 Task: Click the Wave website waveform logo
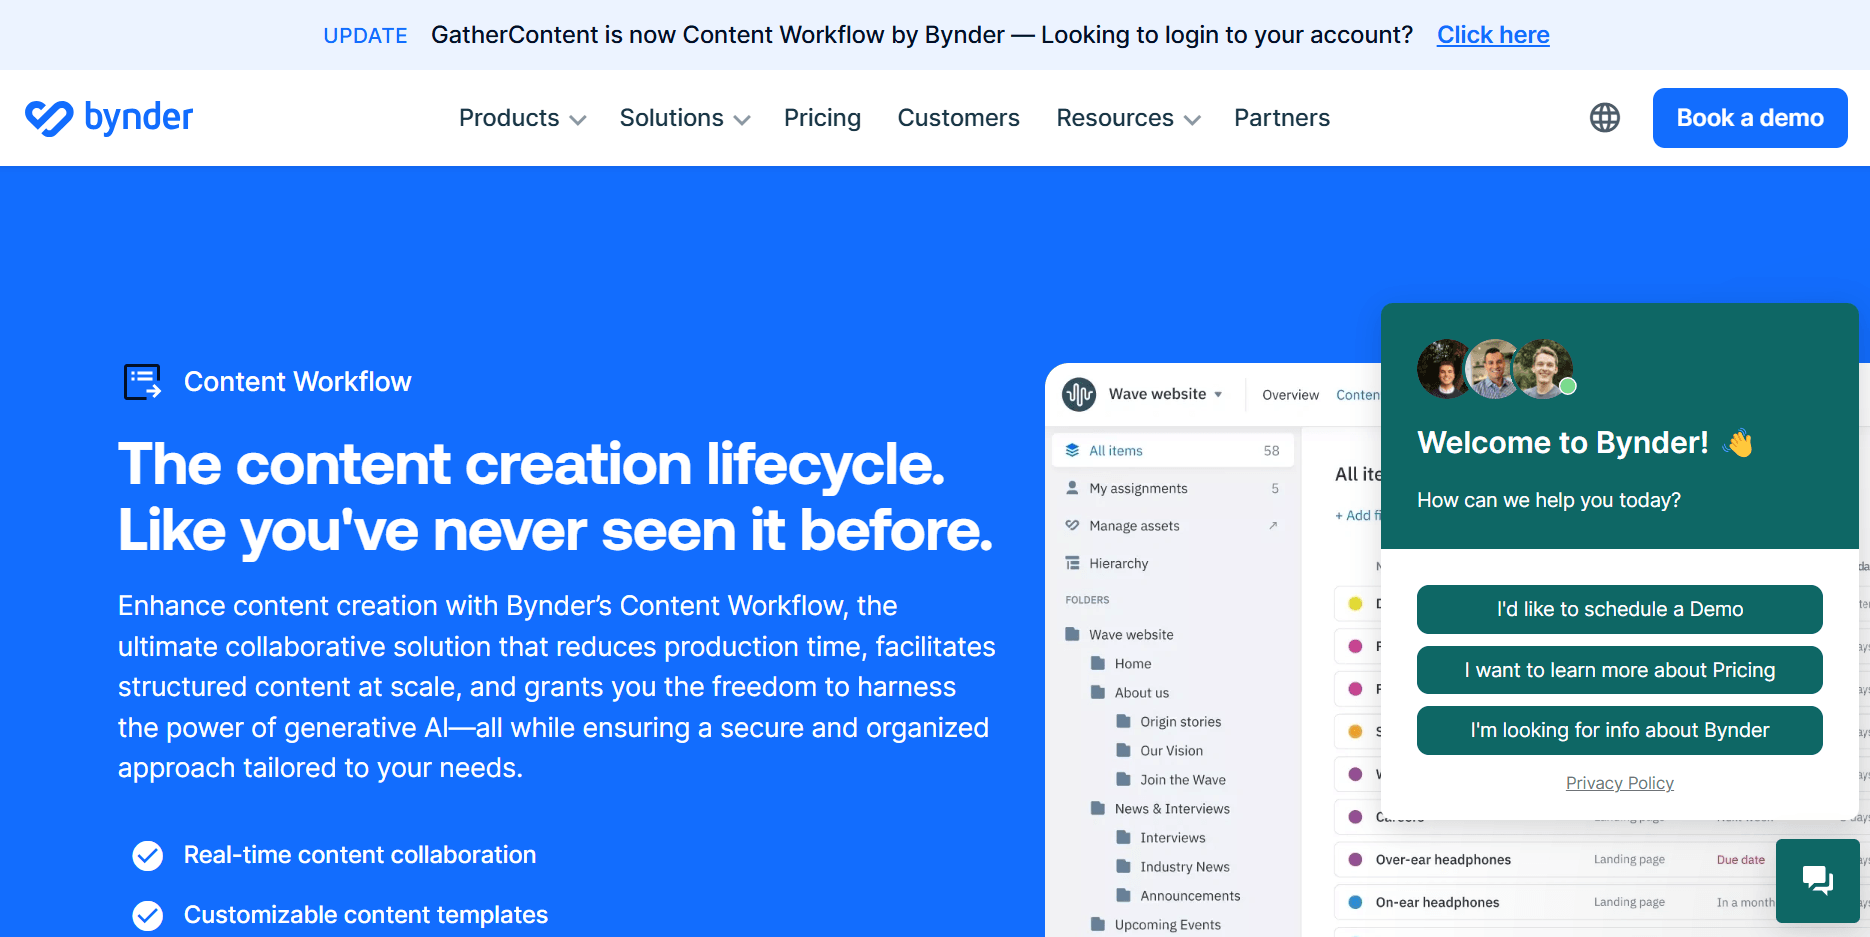point(1079,394)
